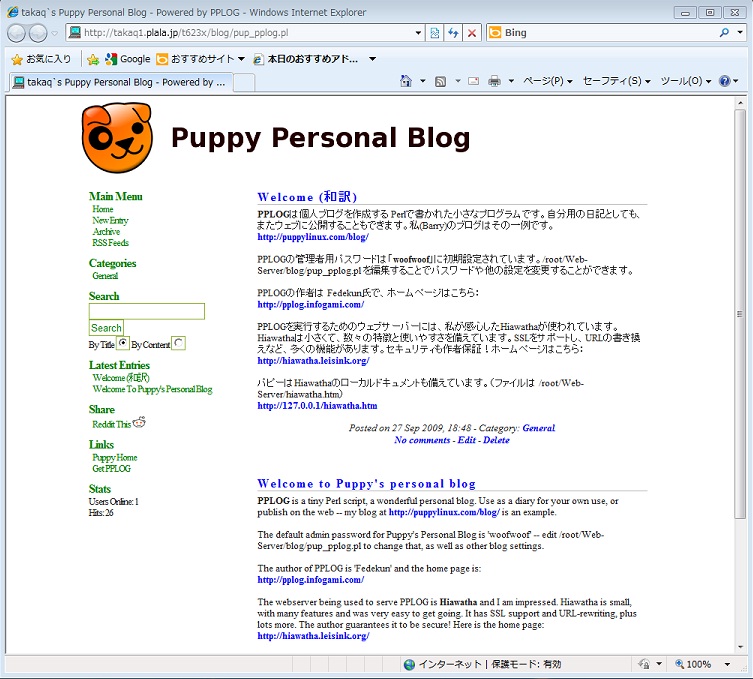Image resolution: width=753 pixels, height=679 pixels.
Task: Expand the zoom level dropdown arrow
Action: (x=727, y=665)
